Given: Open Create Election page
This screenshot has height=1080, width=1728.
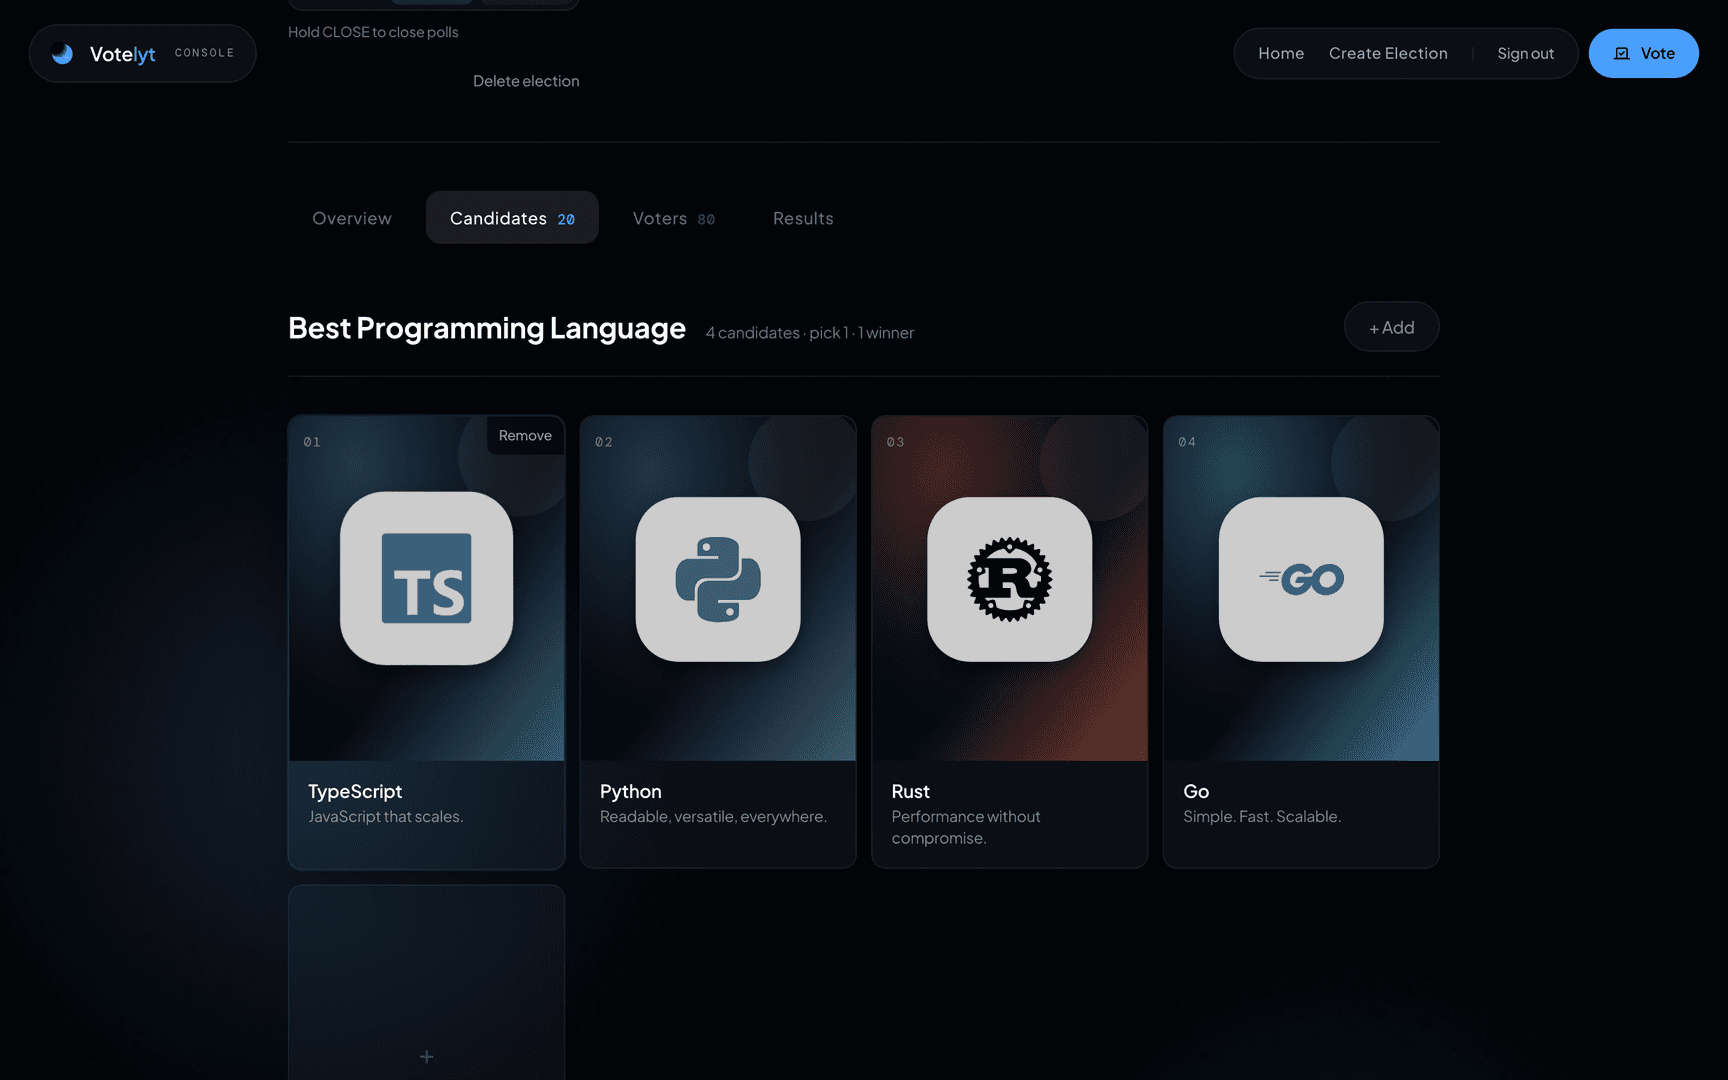Looking at the screenshot, I should point(1388,54).
